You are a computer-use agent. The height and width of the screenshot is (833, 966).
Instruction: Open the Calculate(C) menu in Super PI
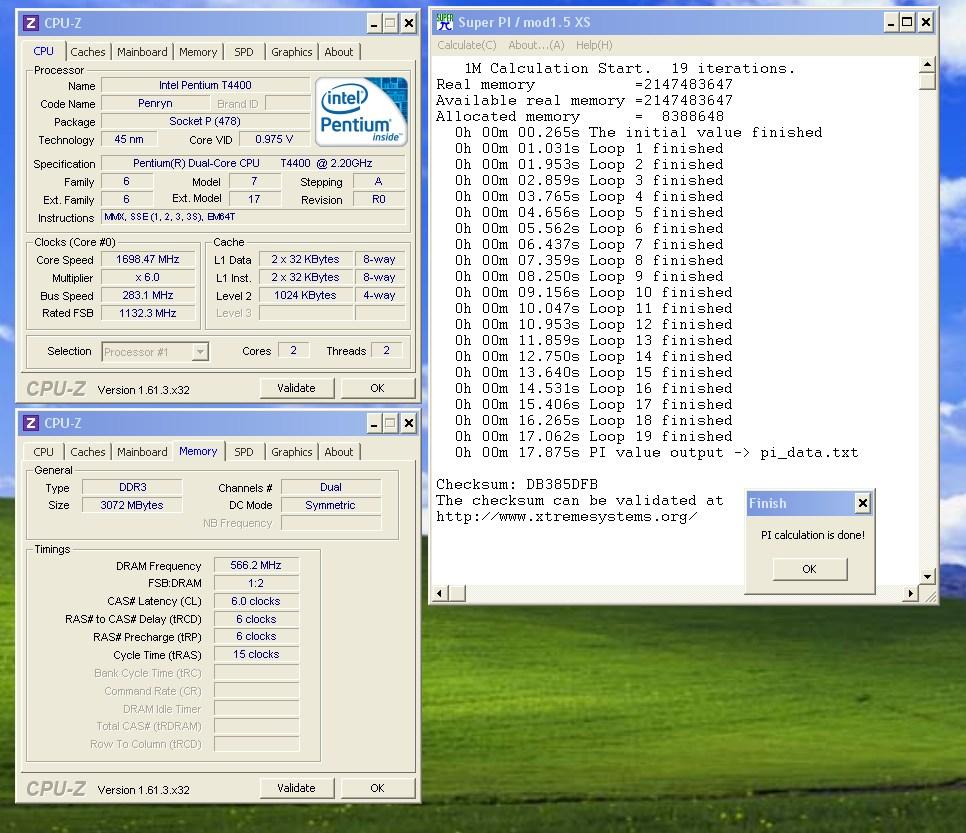click(466, 45)
